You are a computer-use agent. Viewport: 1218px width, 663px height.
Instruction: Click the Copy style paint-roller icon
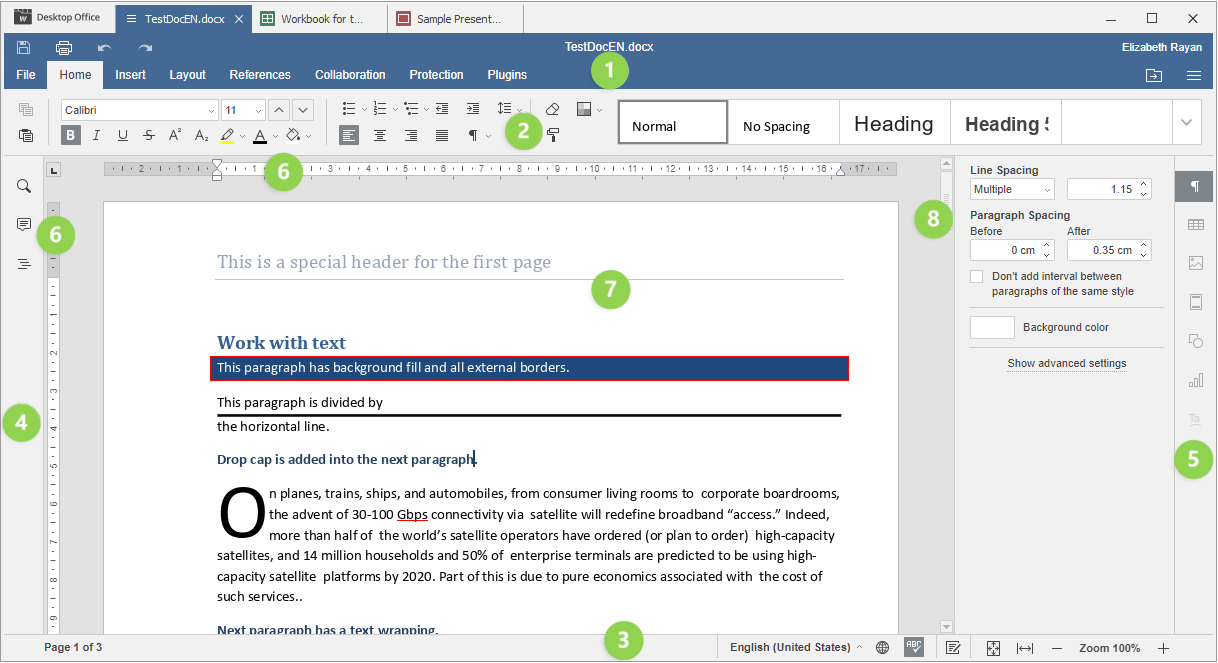click(x=553, y=135)
